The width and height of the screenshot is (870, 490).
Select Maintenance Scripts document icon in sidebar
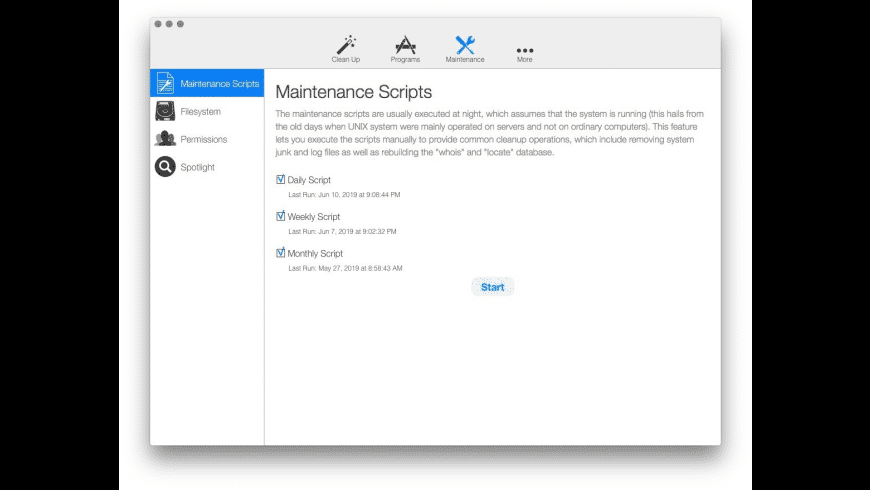165,83
